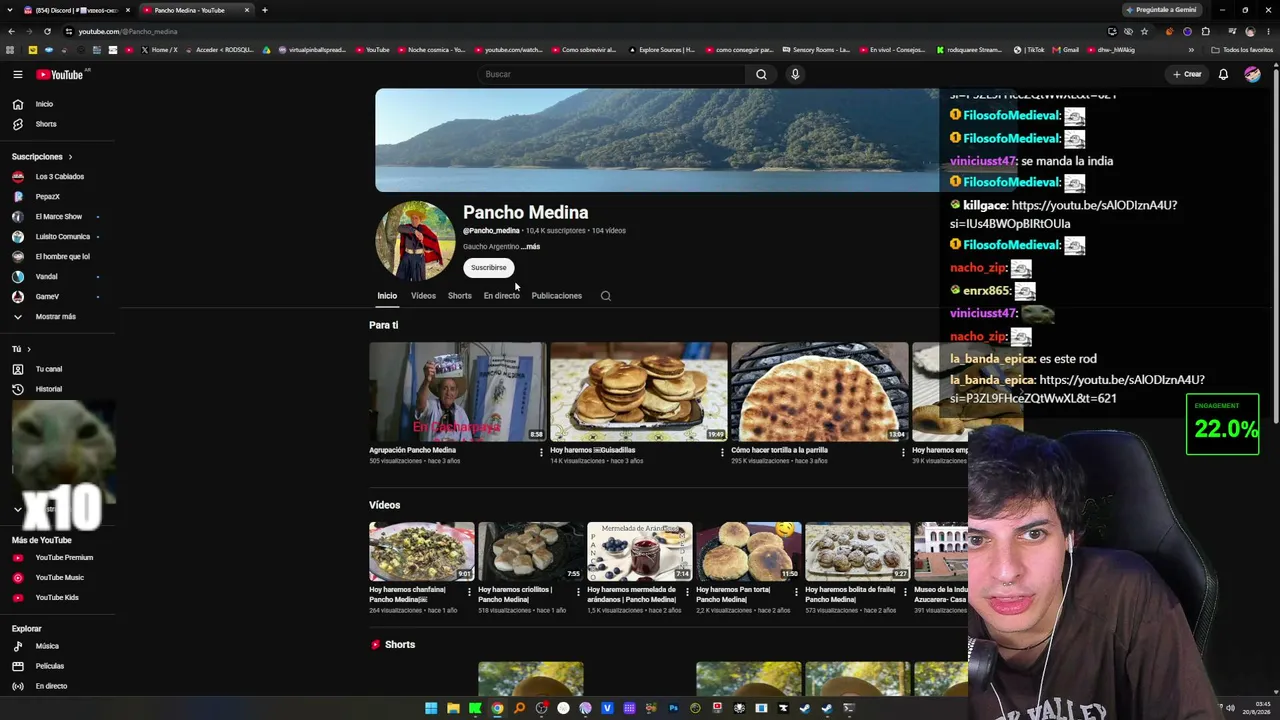
Task: Open File Explorer from the taskbar
Action: click(453, 708)
